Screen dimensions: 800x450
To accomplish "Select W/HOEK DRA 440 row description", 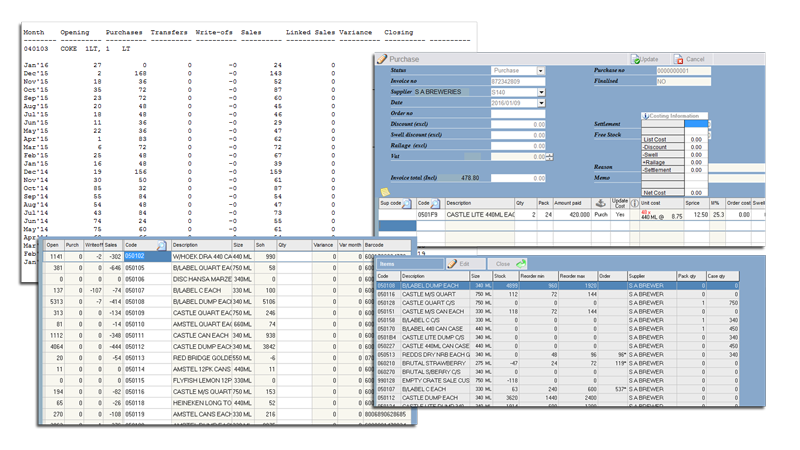I will tap(202, 257).
